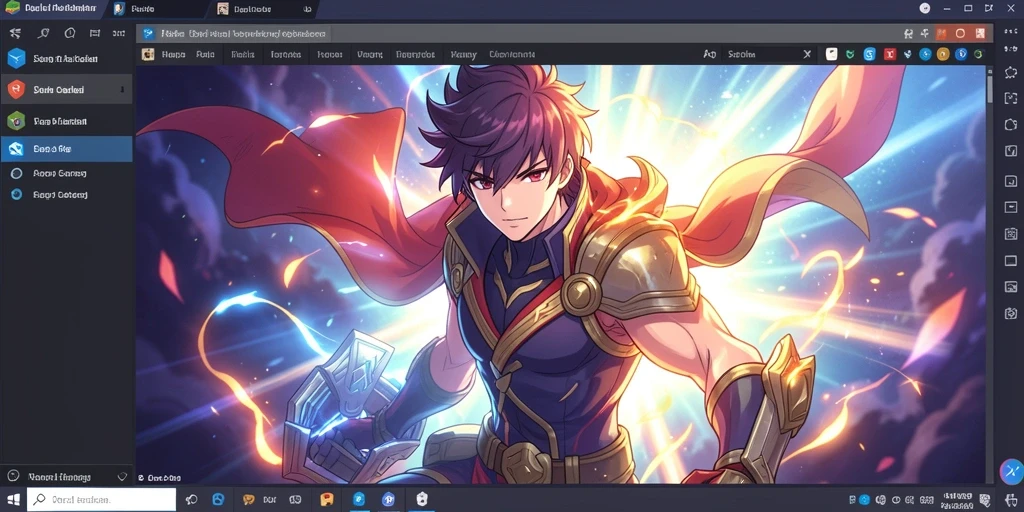Clear the search field with its X button

[807, 55]
